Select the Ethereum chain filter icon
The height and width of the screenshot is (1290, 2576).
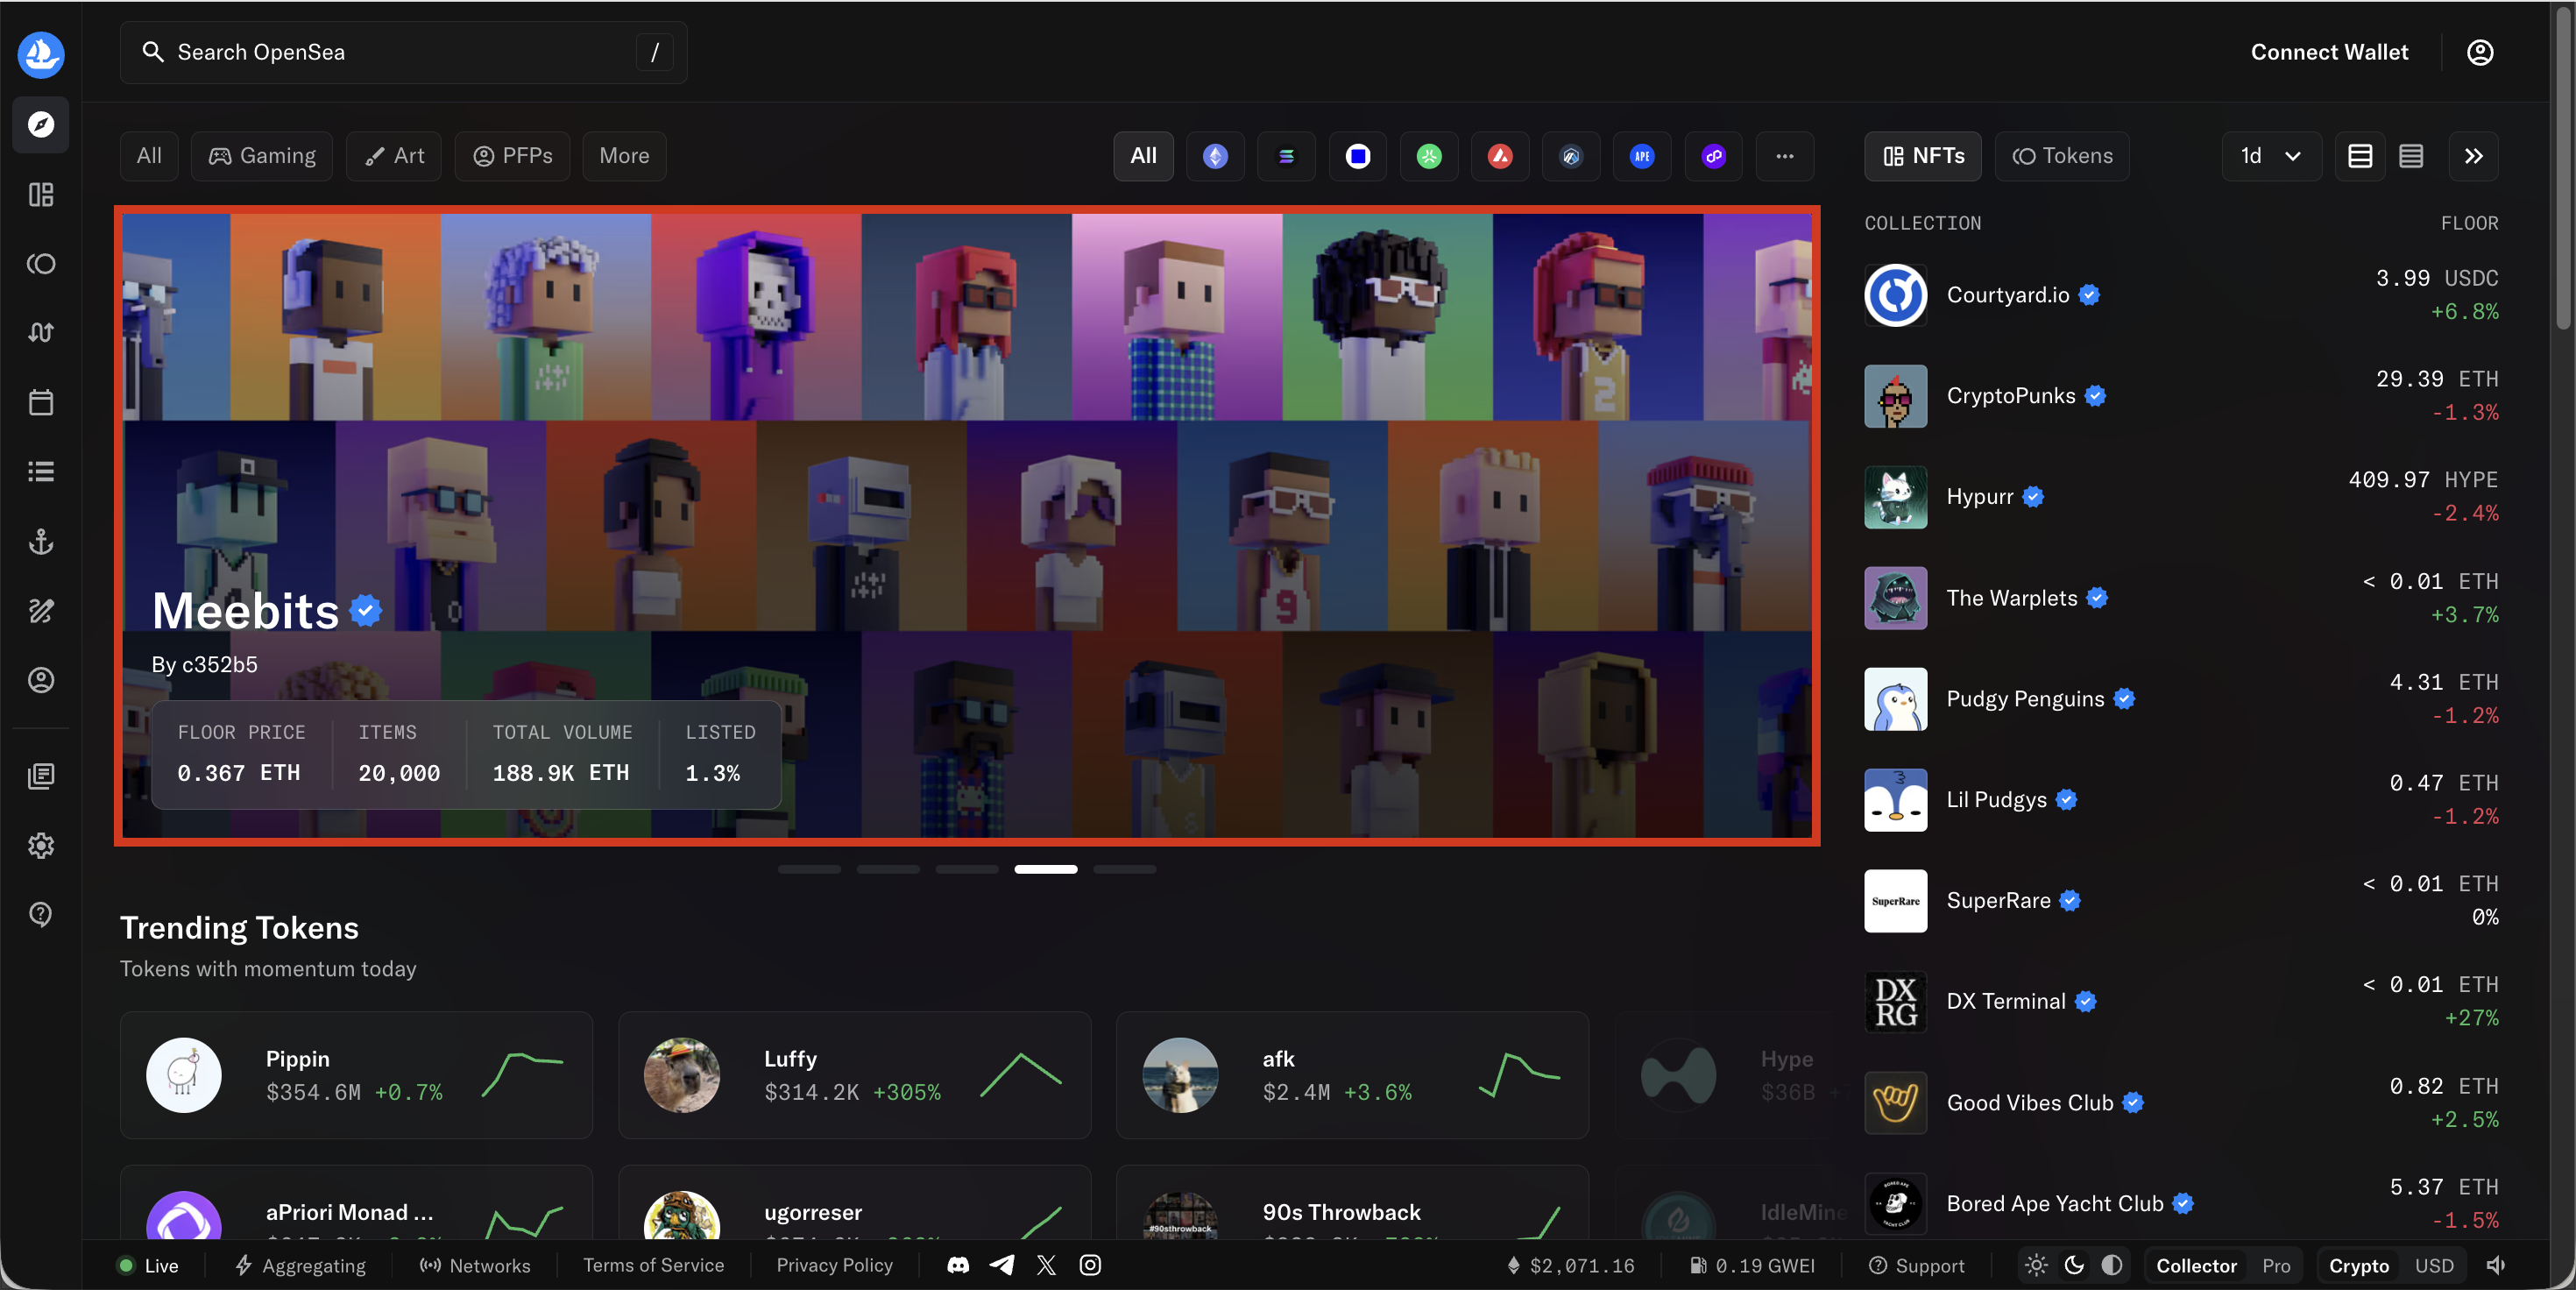click(x=1215, y=156)
